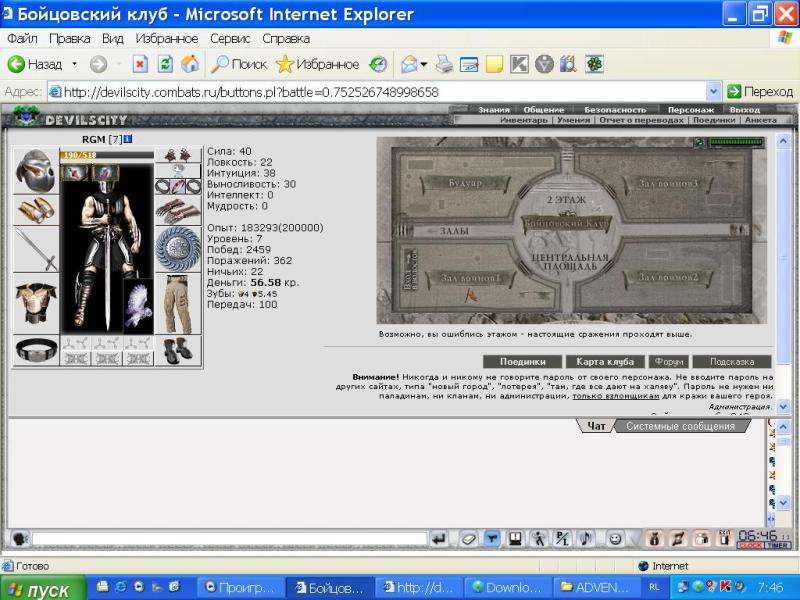Click the boots item
The image size is (800, 600).
point(178,350)
